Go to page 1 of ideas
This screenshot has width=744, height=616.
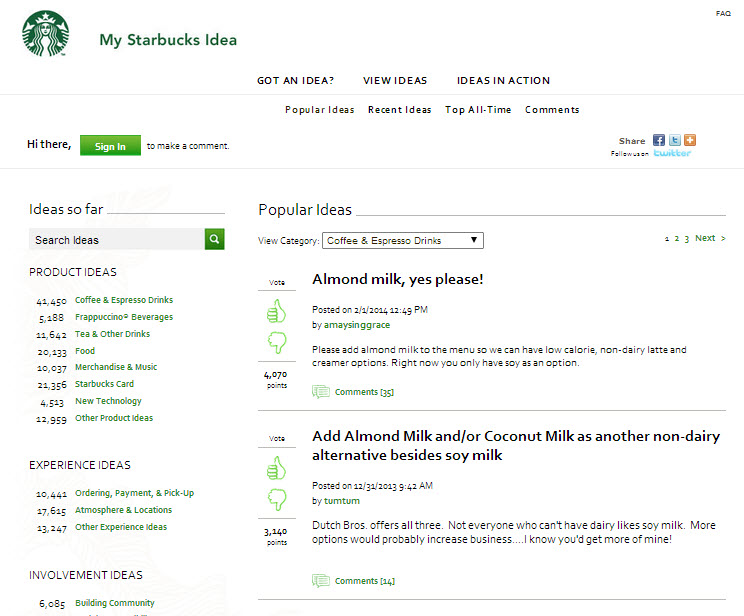point(667,239)
